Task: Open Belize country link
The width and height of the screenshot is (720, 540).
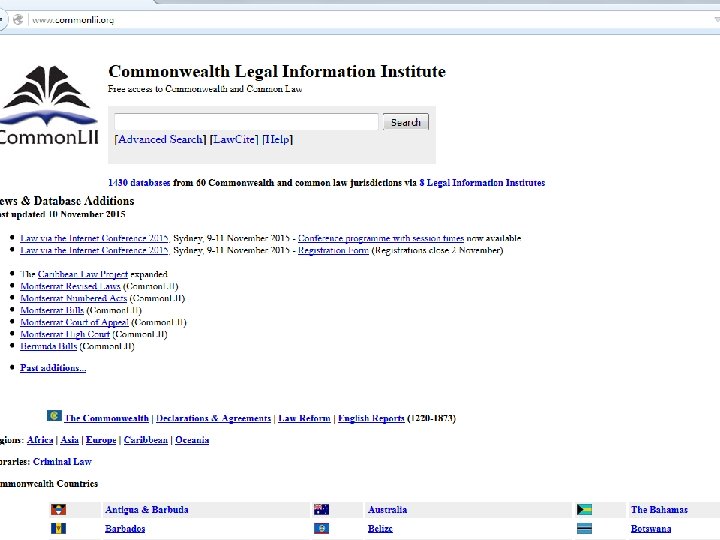Action: click(x=380, y=529)
